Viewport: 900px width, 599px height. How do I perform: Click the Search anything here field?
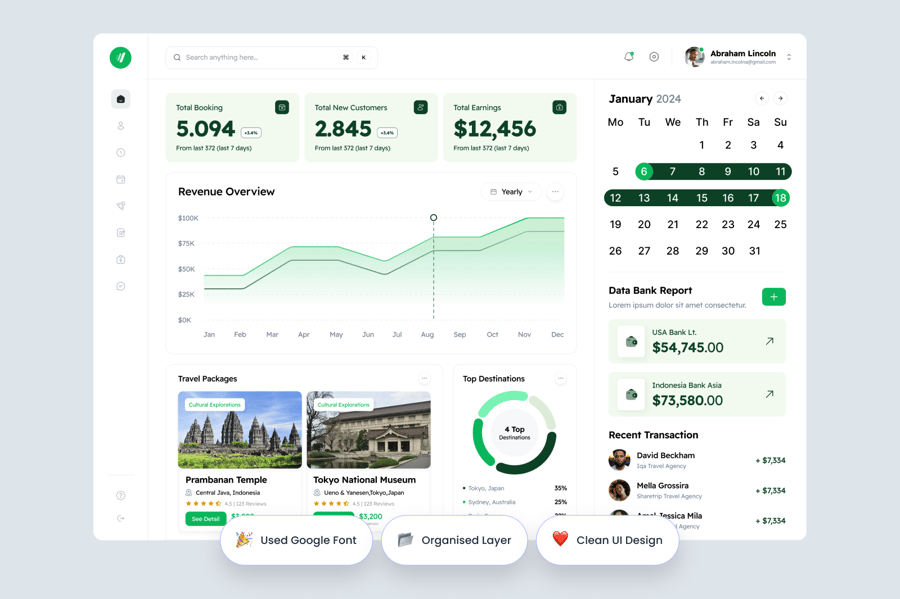255,58
